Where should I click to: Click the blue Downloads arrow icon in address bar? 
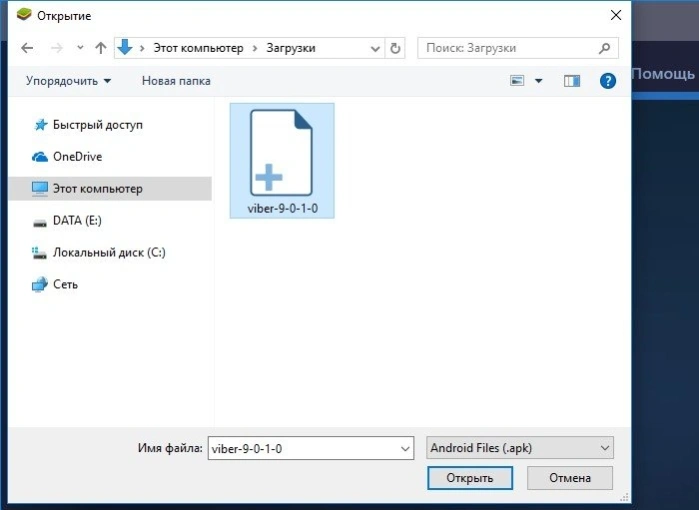125,47
